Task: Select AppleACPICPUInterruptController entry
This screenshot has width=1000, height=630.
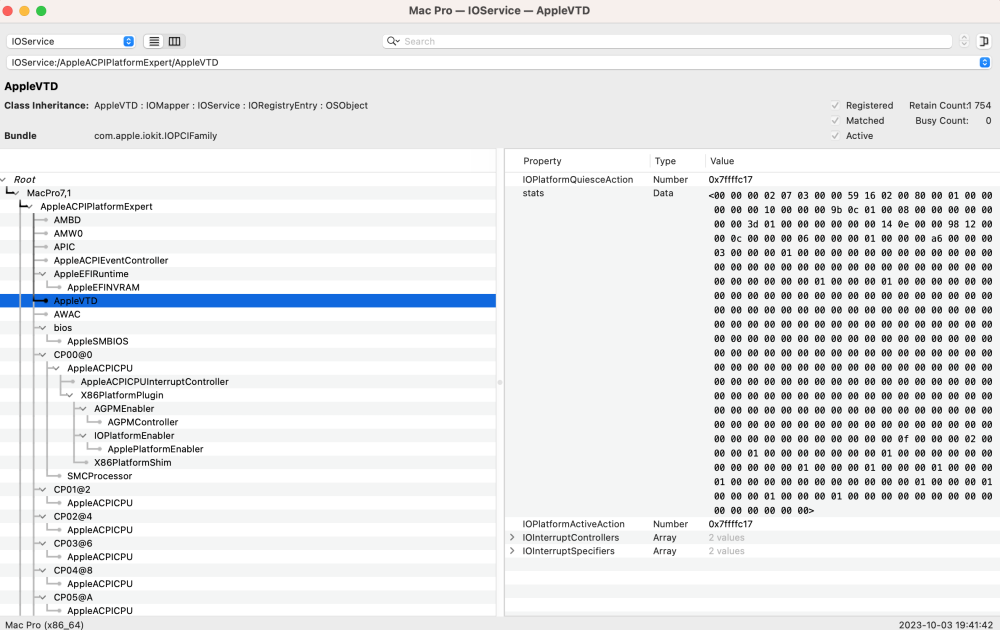Action: coord(154,382)
